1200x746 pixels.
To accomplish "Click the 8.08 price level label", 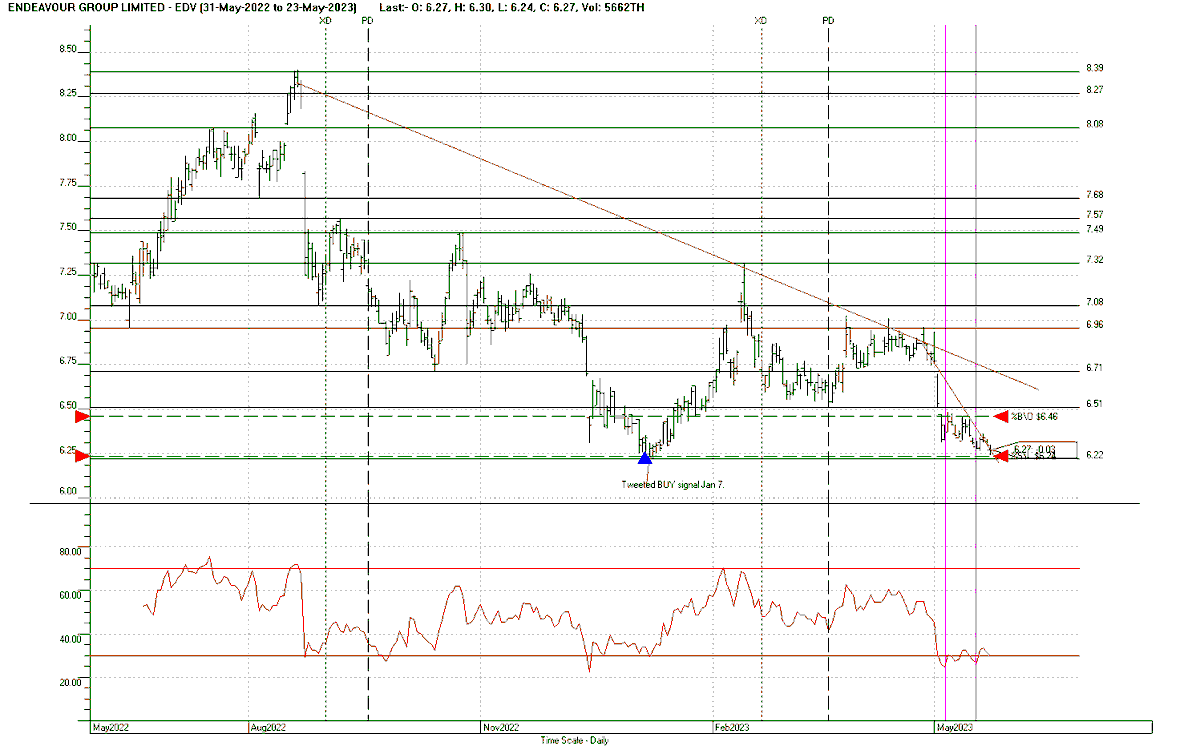I will (x=1094, y=124).
